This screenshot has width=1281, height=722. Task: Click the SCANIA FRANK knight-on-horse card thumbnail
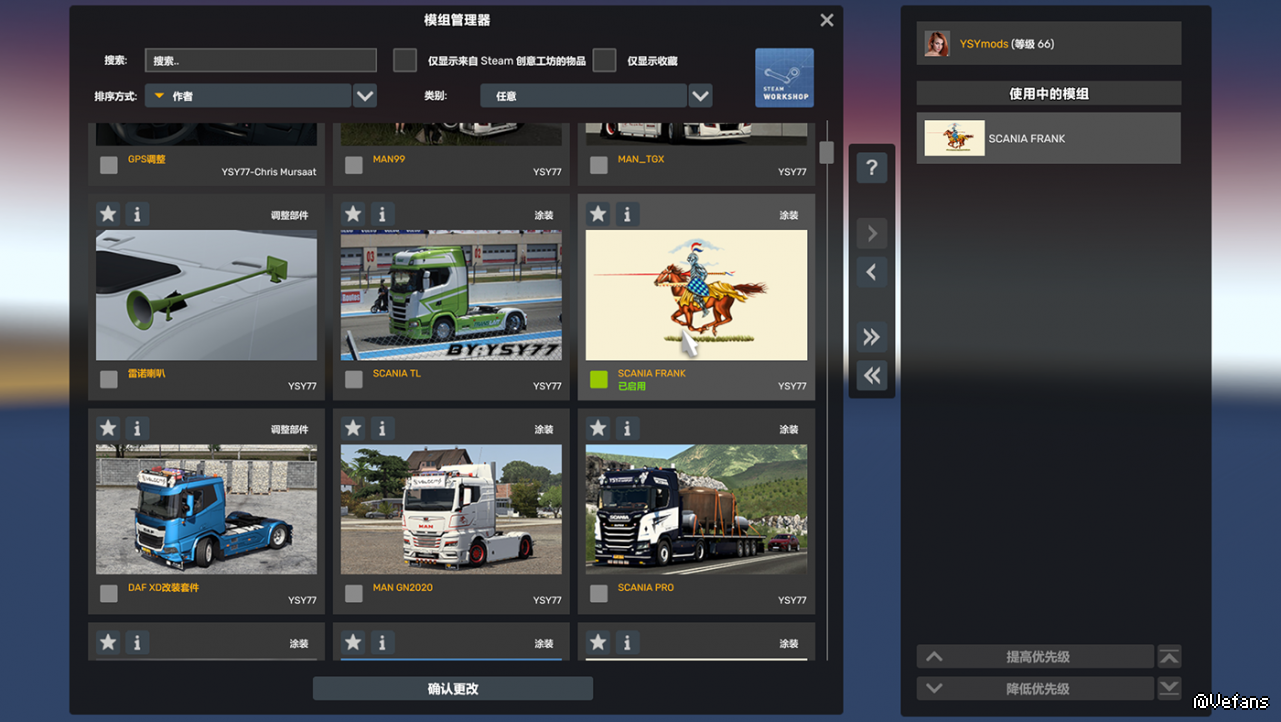pos(697,295)
